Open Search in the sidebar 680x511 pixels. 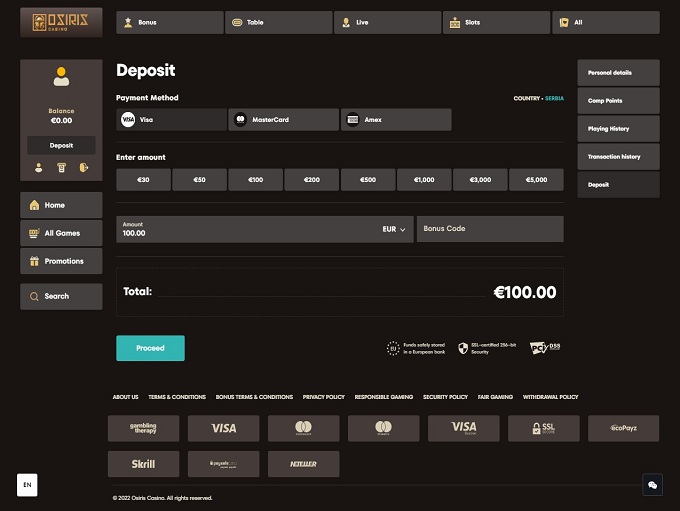coord(61,296)
